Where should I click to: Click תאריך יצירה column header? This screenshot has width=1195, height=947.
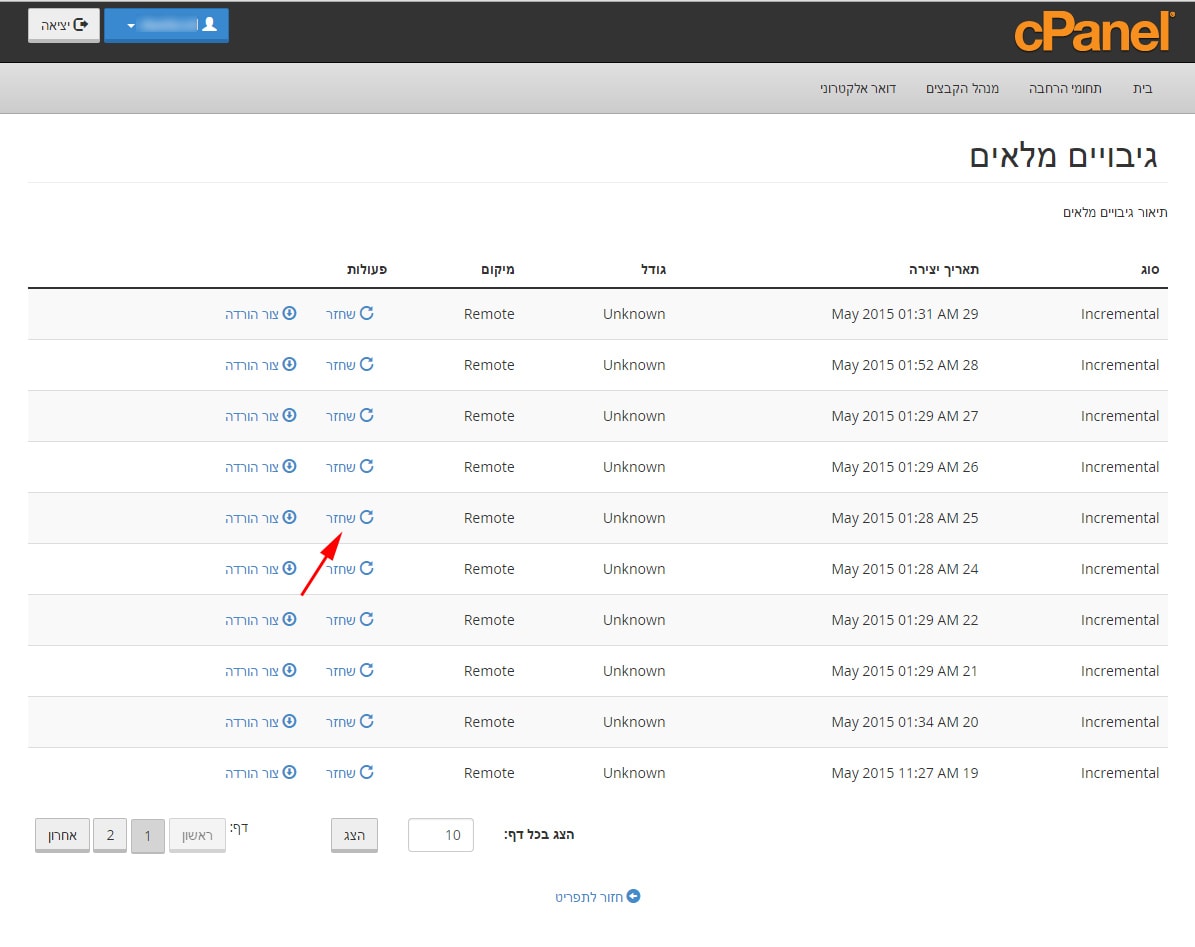pyautogui.click(x=944, y=269)
